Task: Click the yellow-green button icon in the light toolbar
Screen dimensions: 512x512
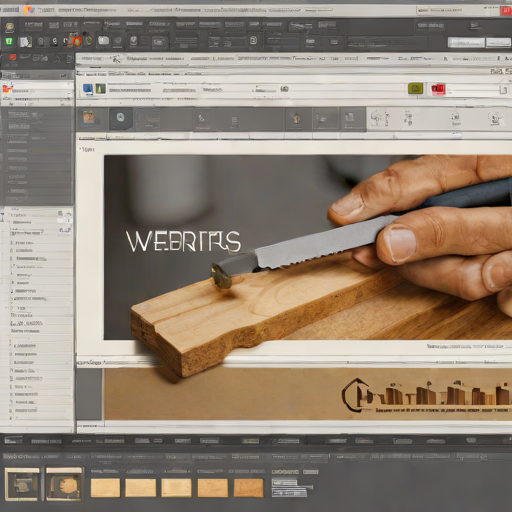Action: (x=415, y=89)
